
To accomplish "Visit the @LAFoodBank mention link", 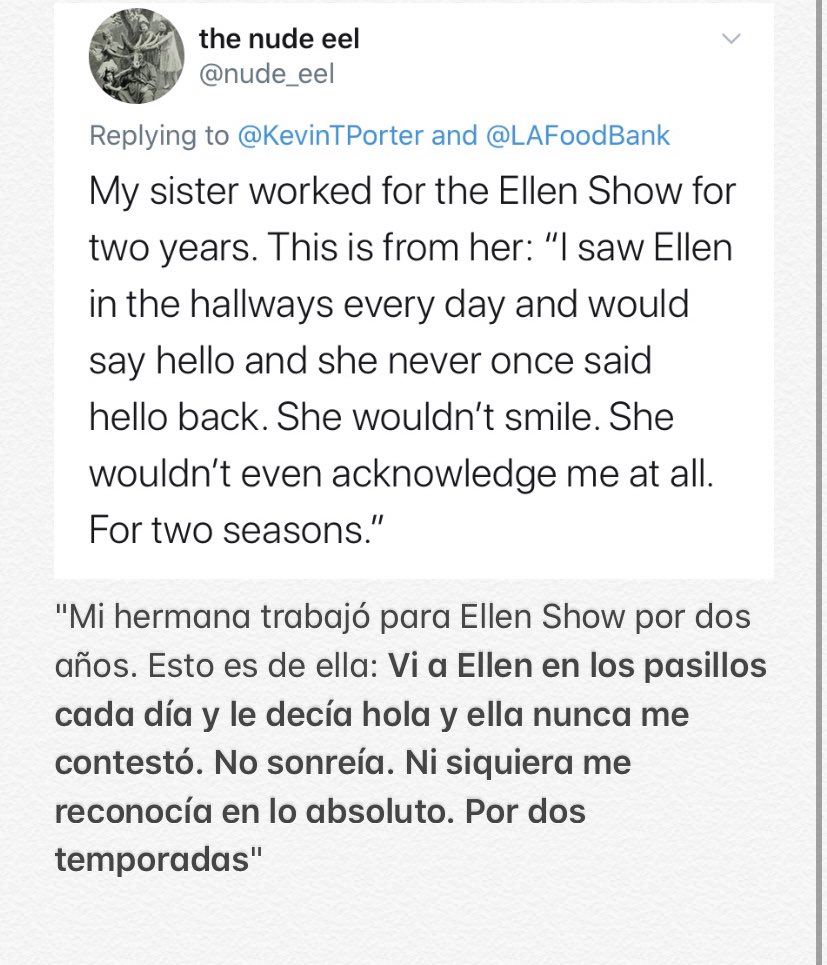I will (578, 135).
